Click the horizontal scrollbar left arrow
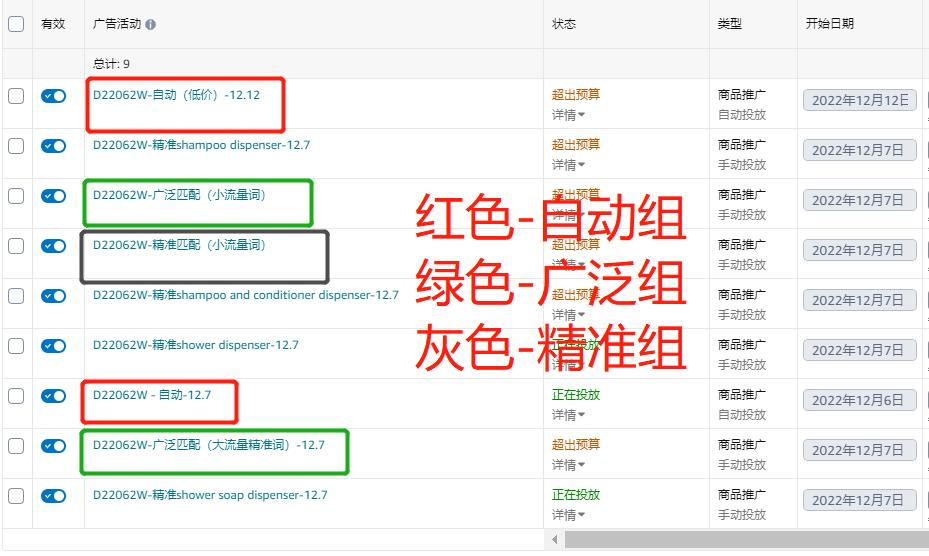 555,540
